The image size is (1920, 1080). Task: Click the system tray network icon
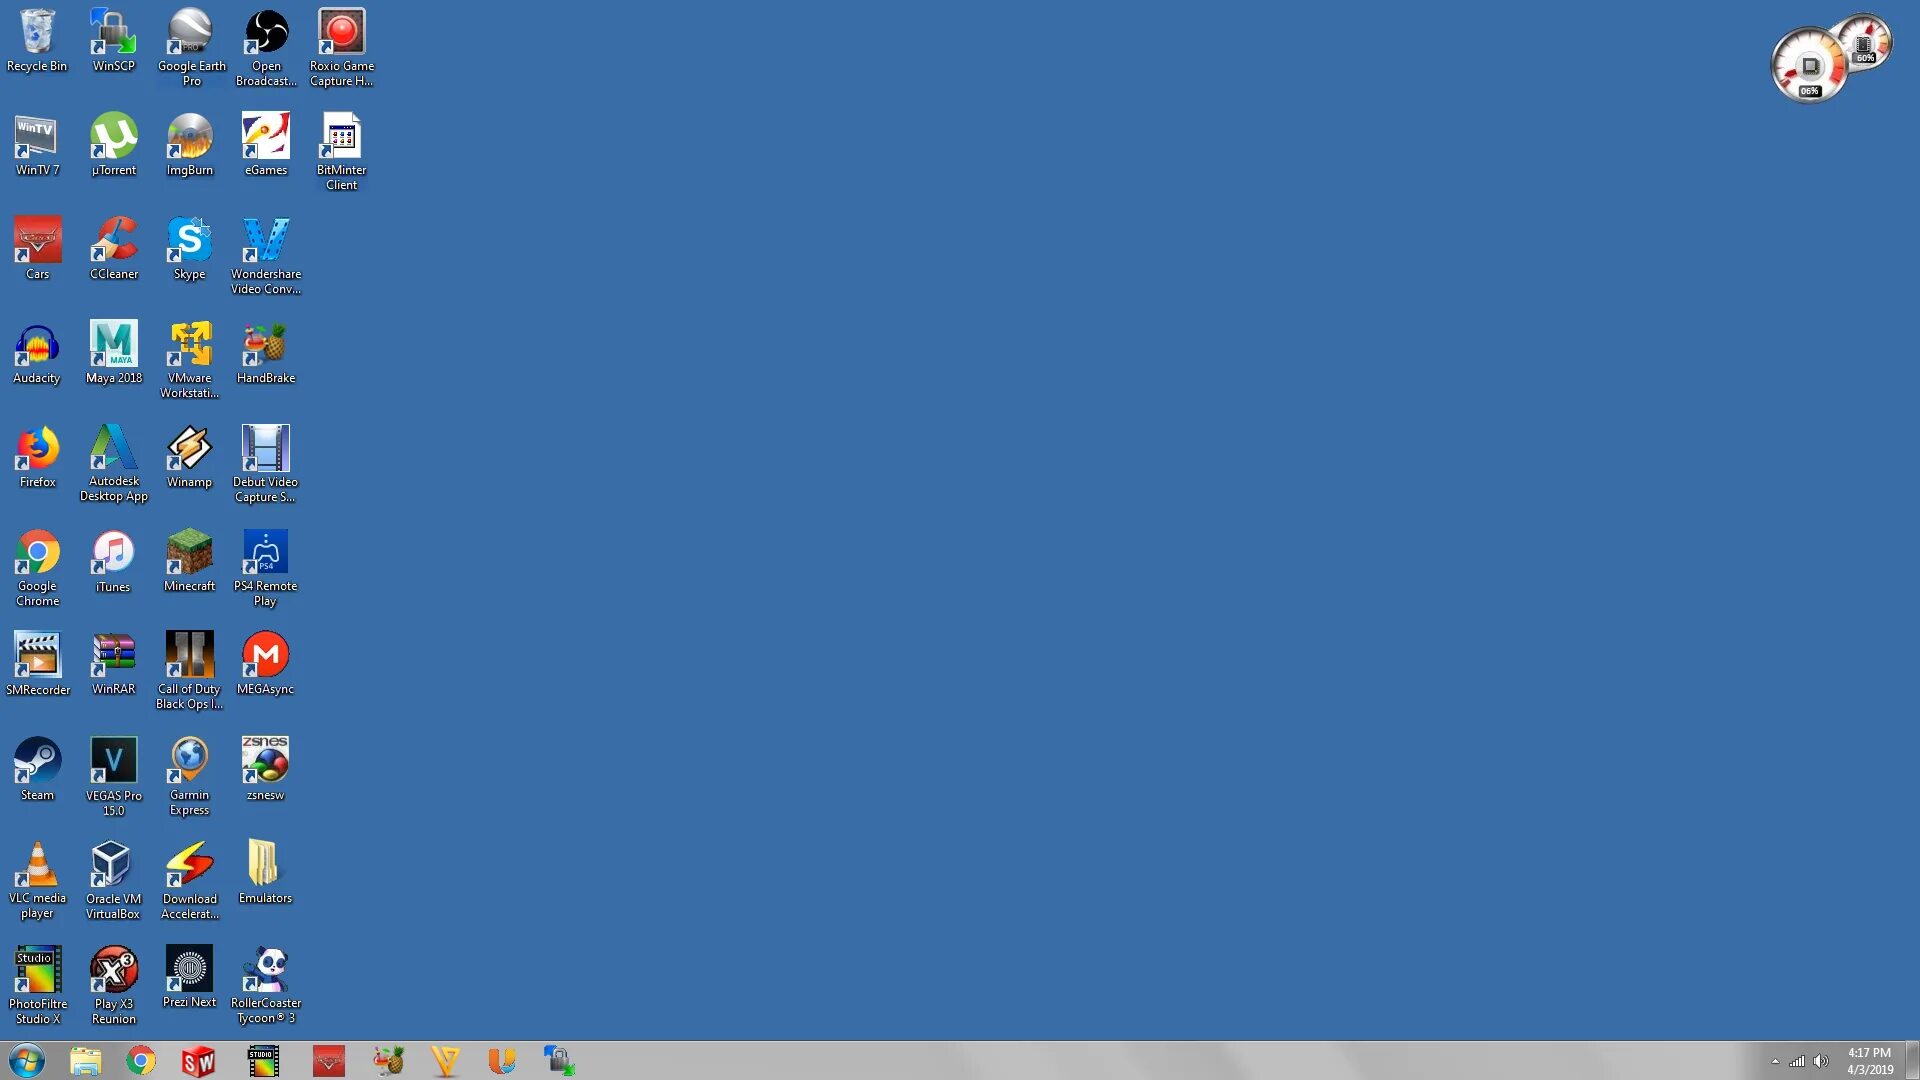point(1797,1062)
